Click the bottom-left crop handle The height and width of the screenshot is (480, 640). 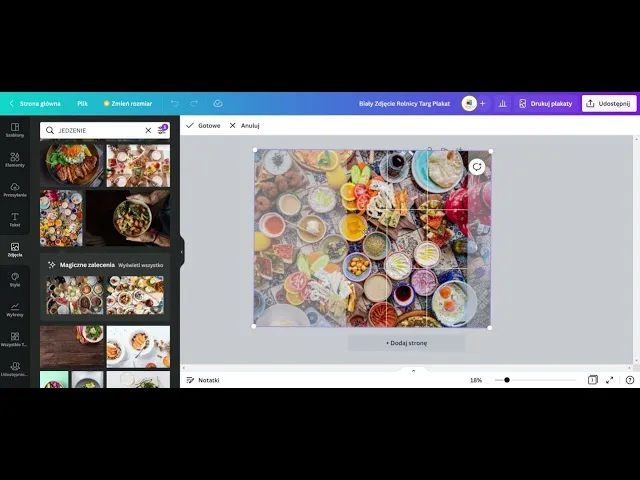254,326
